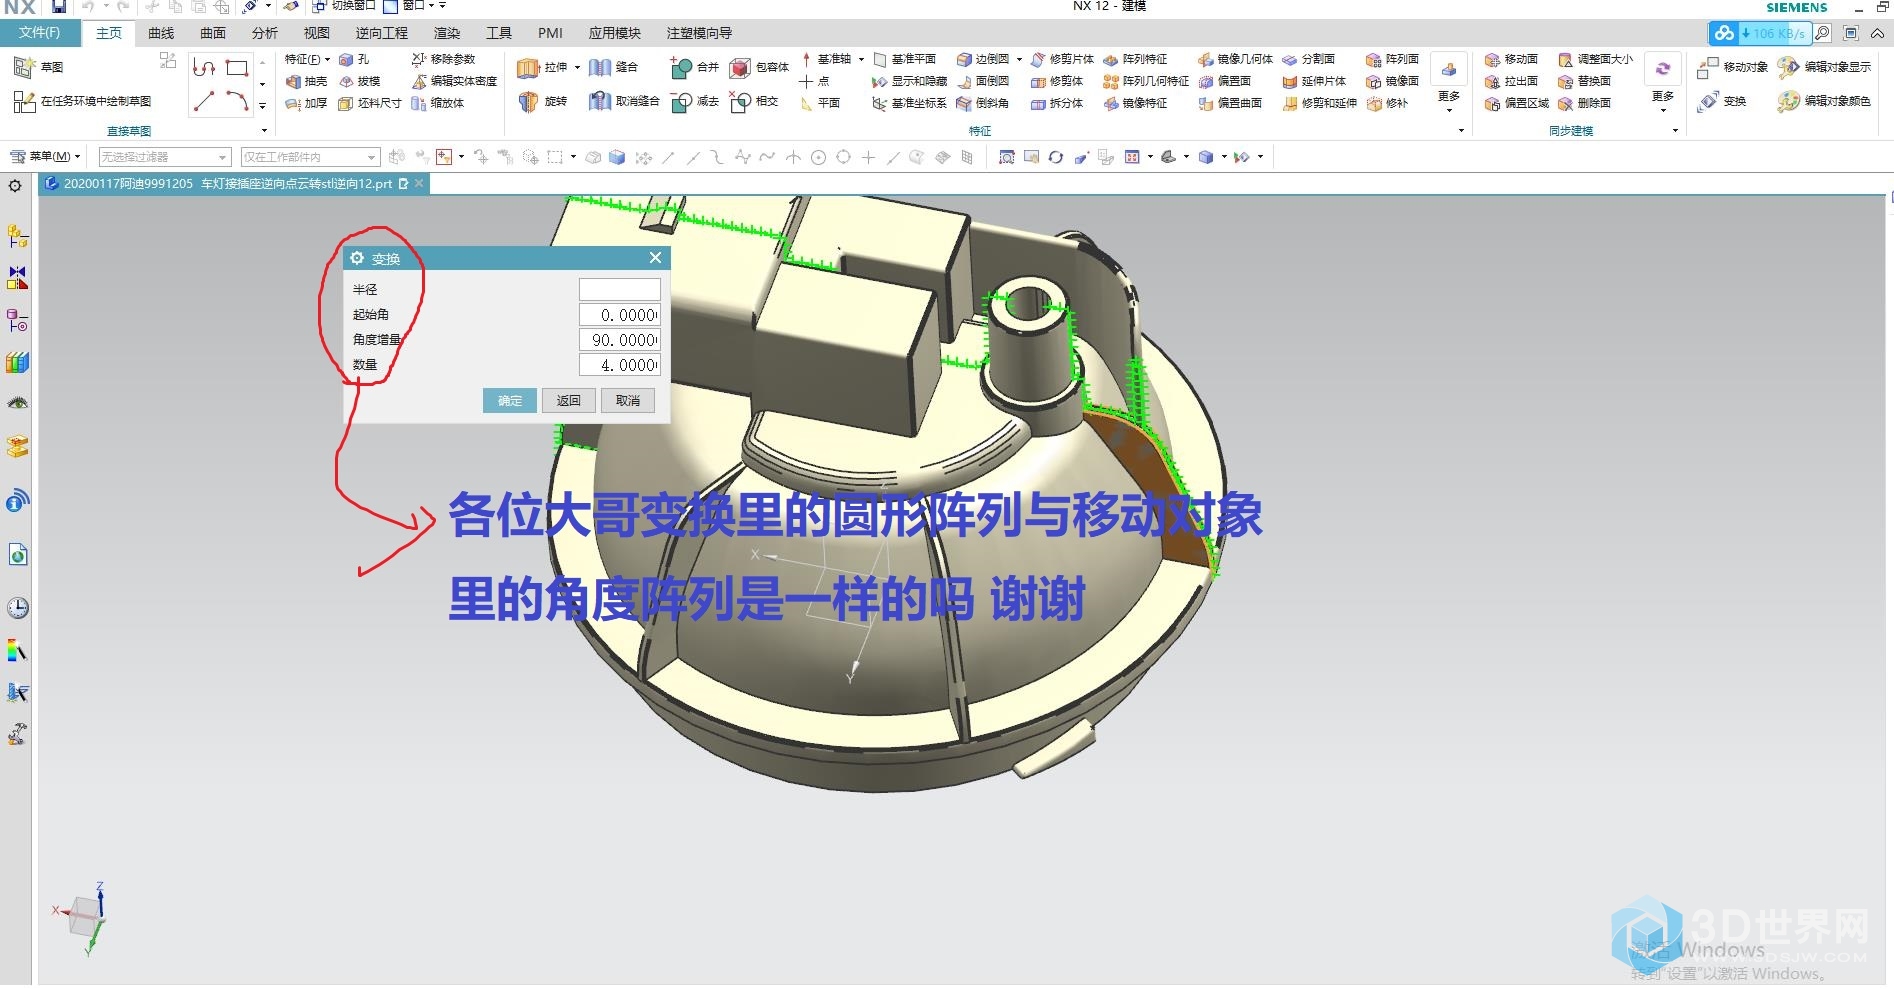Open the Transform (变换) command
Screen dimensions: 1894x989
(1723, 101)
